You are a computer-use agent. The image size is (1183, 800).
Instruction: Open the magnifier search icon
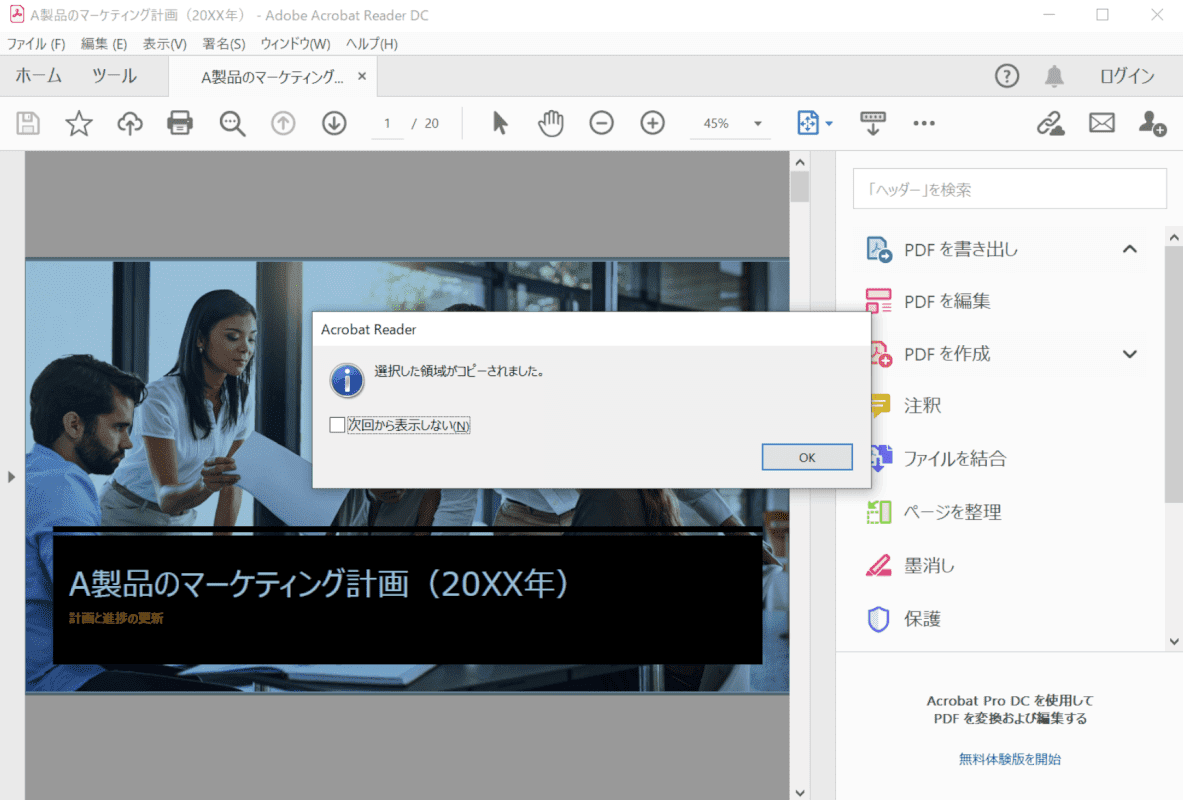[x=232, y=123]
